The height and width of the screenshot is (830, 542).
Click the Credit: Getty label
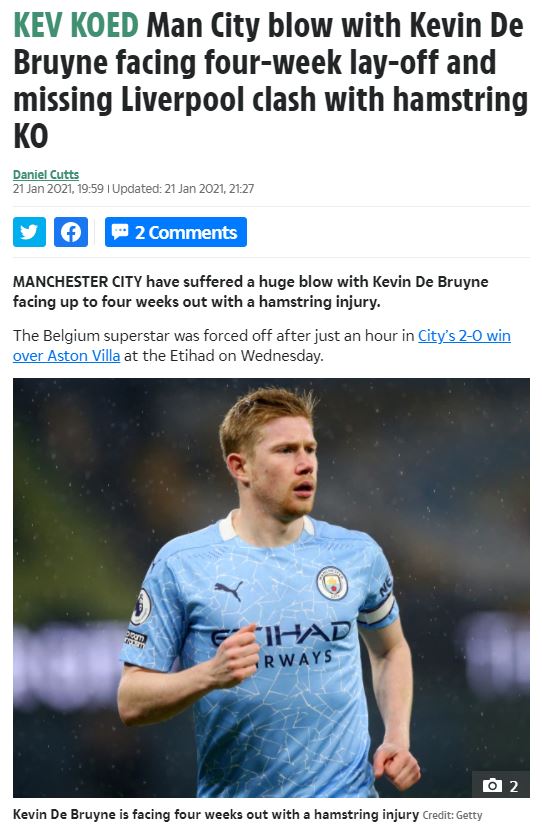point(453,815)
